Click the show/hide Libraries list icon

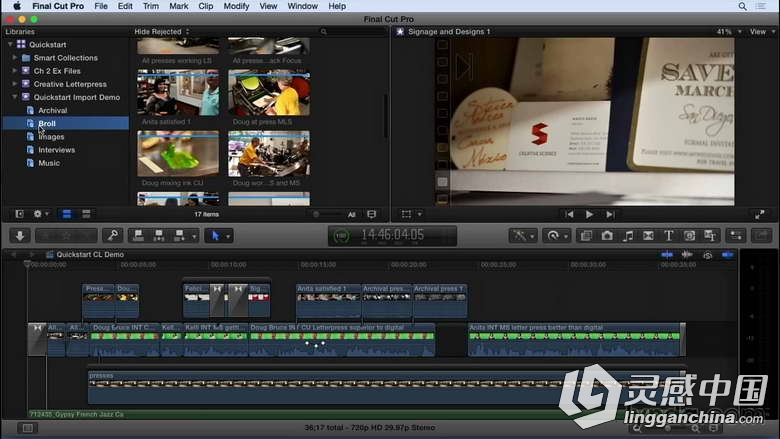(19, 214)
